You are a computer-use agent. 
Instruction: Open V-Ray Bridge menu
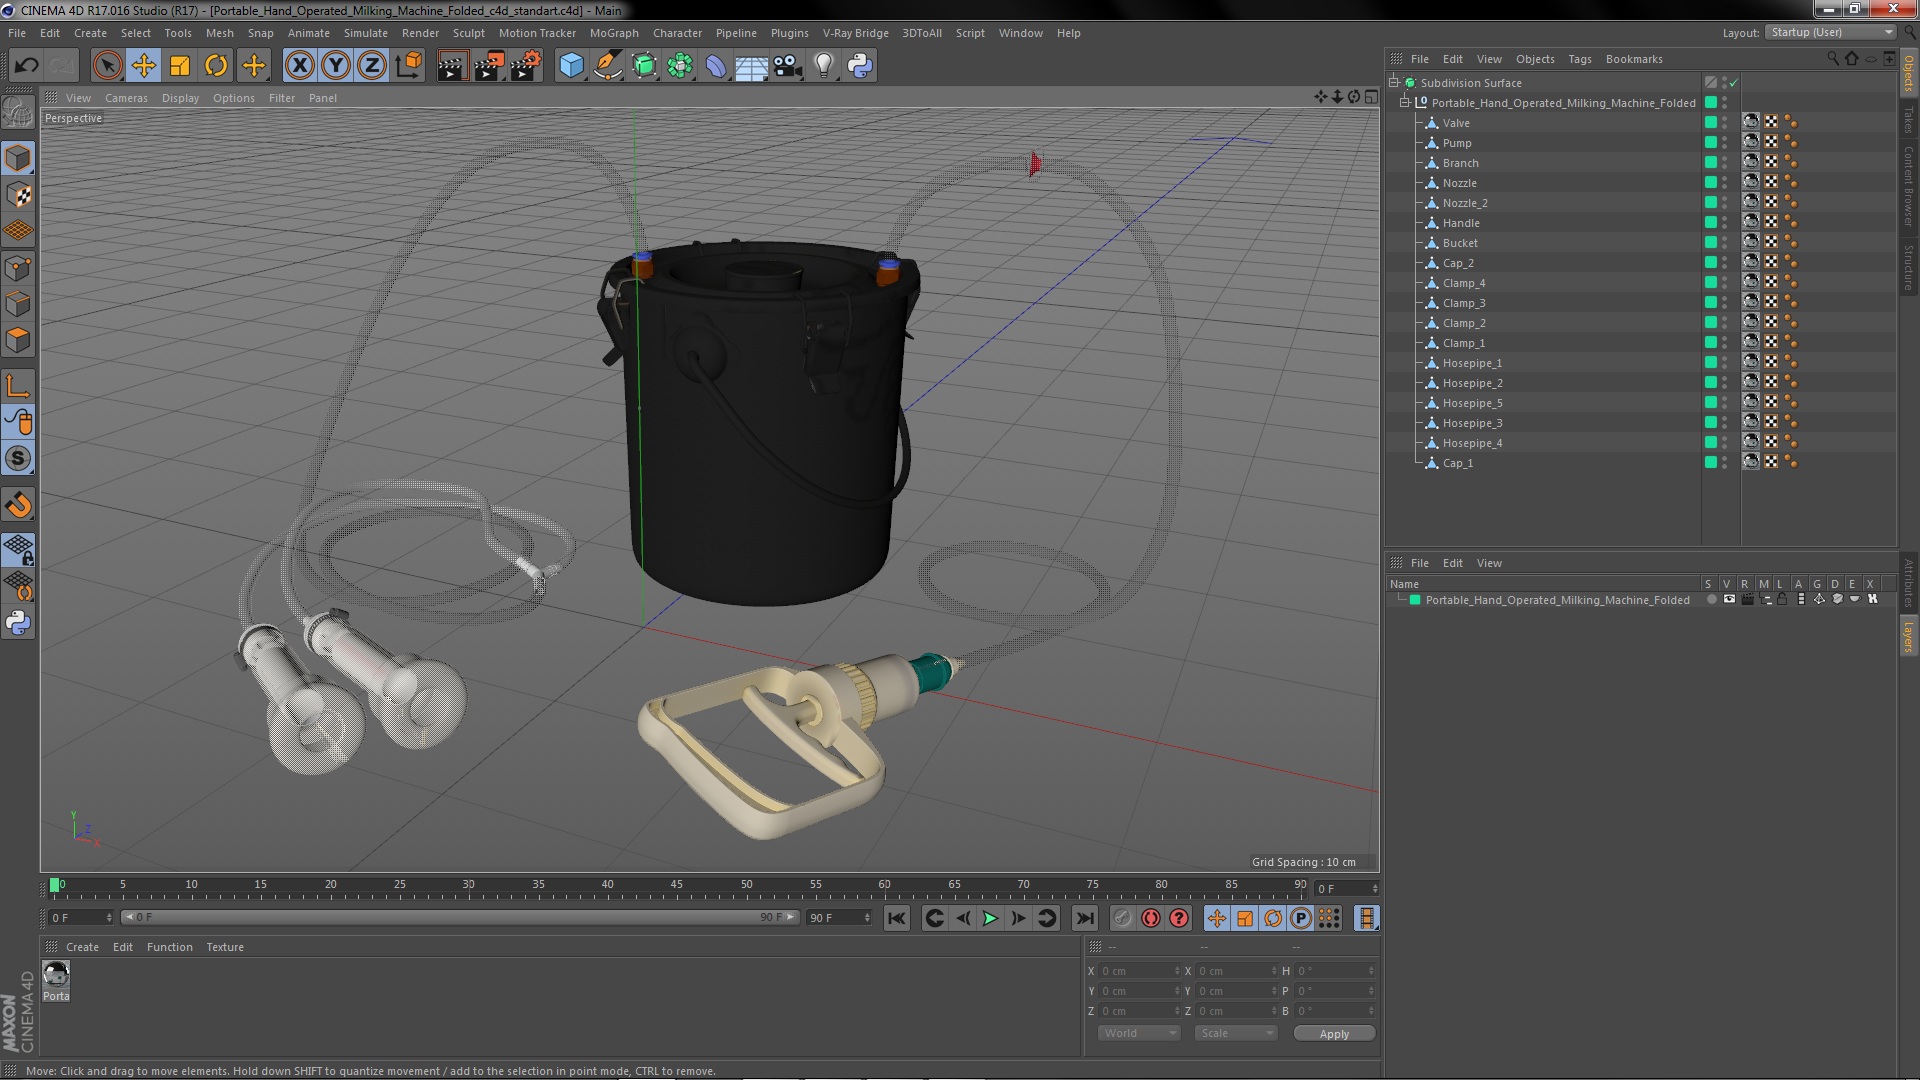click(x=855, y=33)
